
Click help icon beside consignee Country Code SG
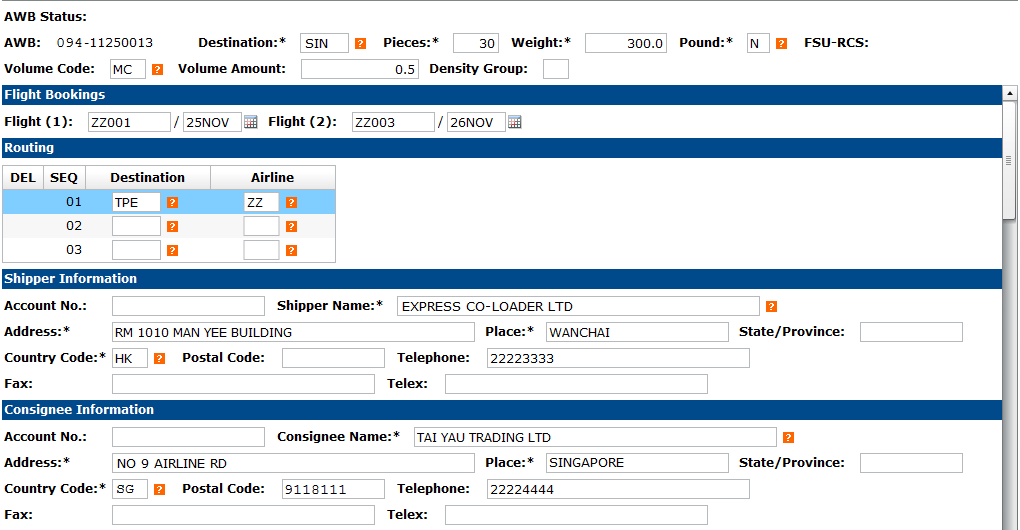pyautogui.click(x=159, y=489)
